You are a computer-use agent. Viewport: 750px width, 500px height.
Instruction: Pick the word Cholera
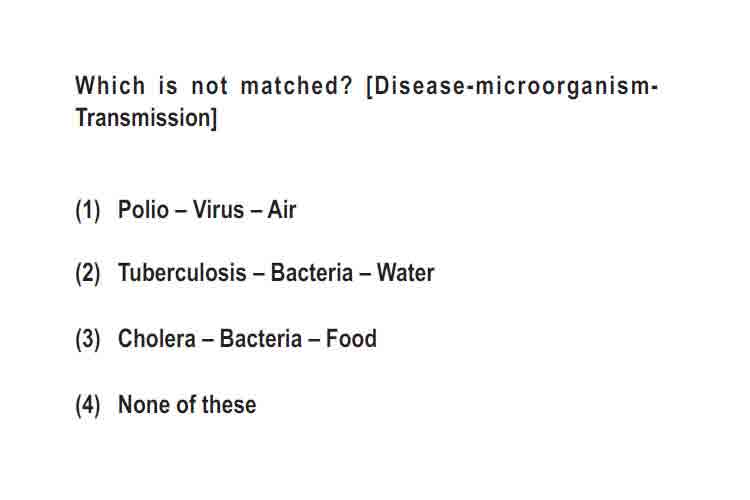pos(157,339)
